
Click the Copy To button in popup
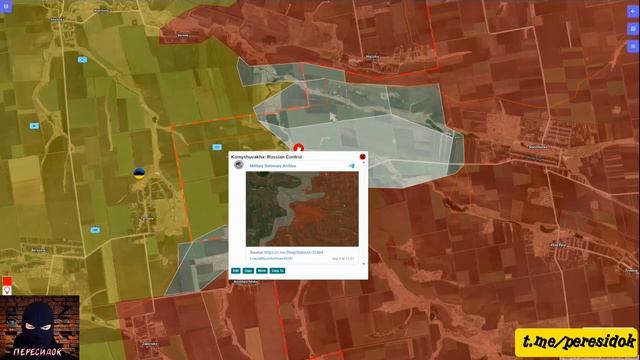pyautogui.click(x=277, y=271)
